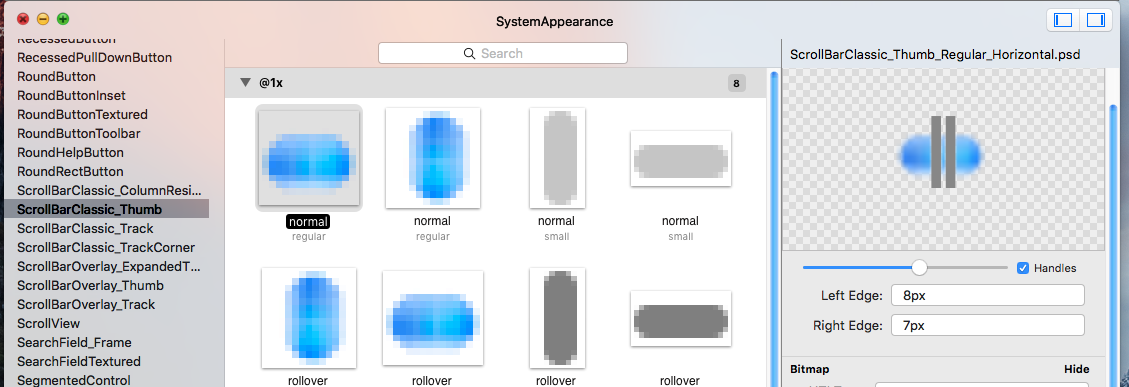Select ScrollBarClassic_TrackCorner in sidebar
This screenshot has width=1129, height=387.
(106, 247)
